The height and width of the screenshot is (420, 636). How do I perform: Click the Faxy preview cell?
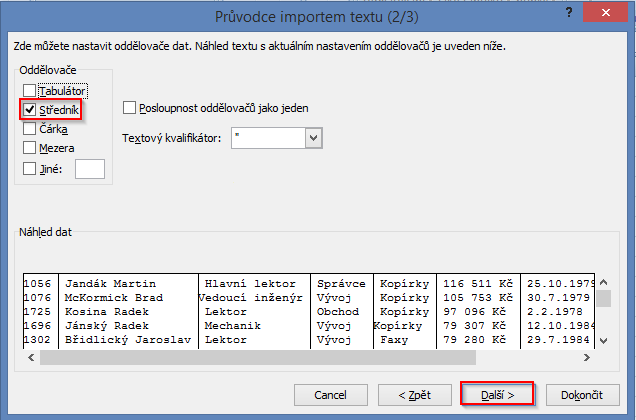point(394,340)
